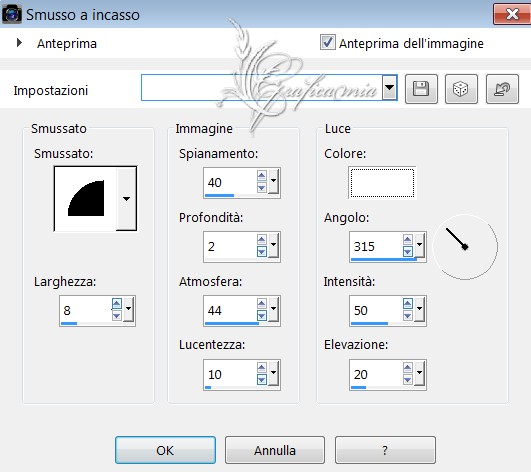Viewport: 531px width, 472px height.
Task: Save the preset with the floppy disk icon
Action: (x=421, y=89)
